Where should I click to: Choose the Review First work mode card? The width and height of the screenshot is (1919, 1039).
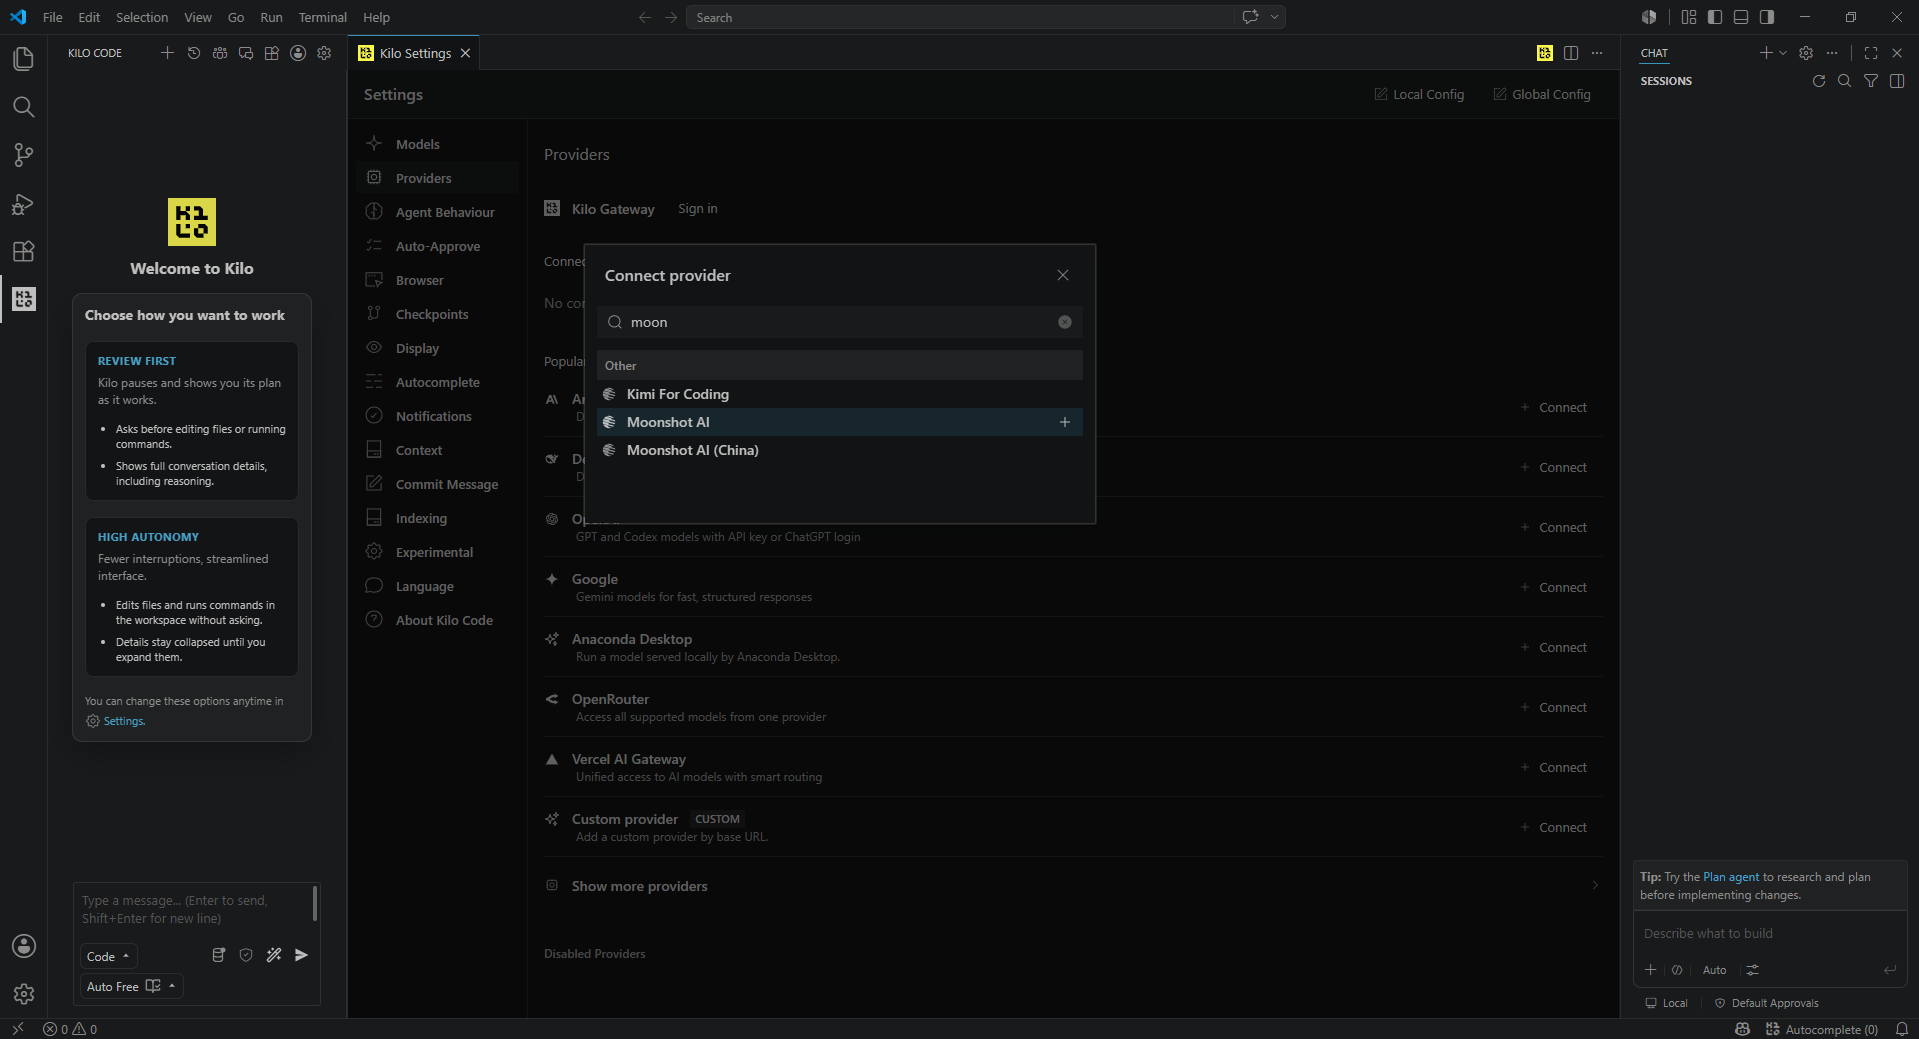(192, 421)
